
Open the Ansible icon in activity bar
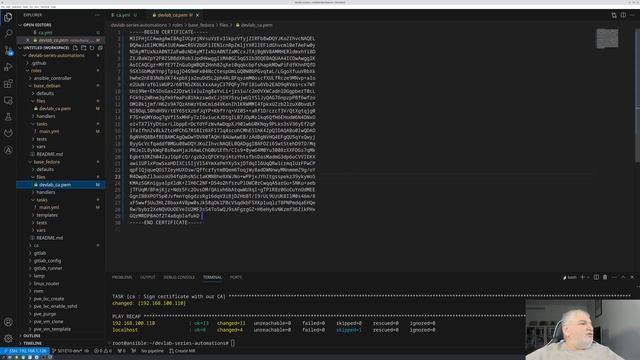click(x=8, y=150)
